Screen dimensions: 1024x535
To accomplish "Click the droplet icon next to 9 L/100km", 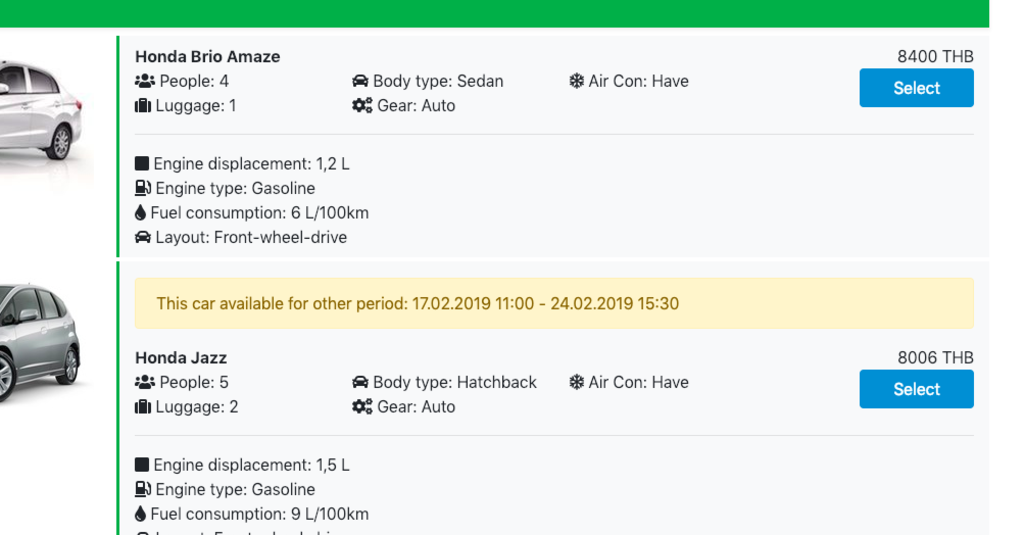I will 140,513.
